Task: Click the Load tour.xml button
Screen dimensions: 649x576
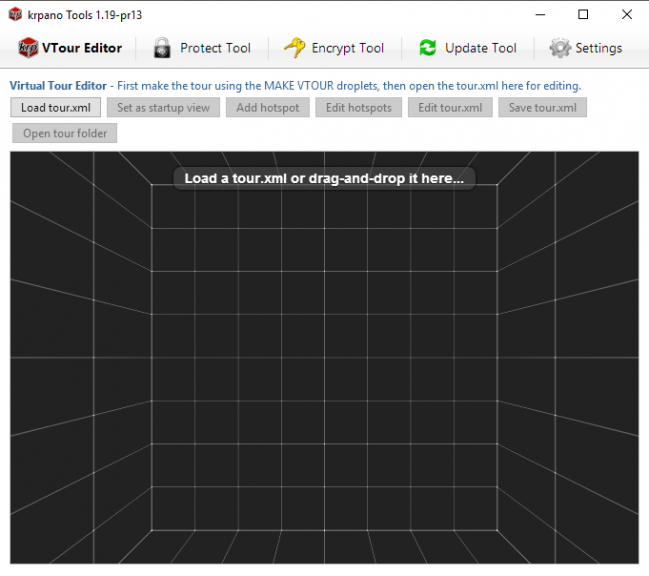Action: coord(55,108)
